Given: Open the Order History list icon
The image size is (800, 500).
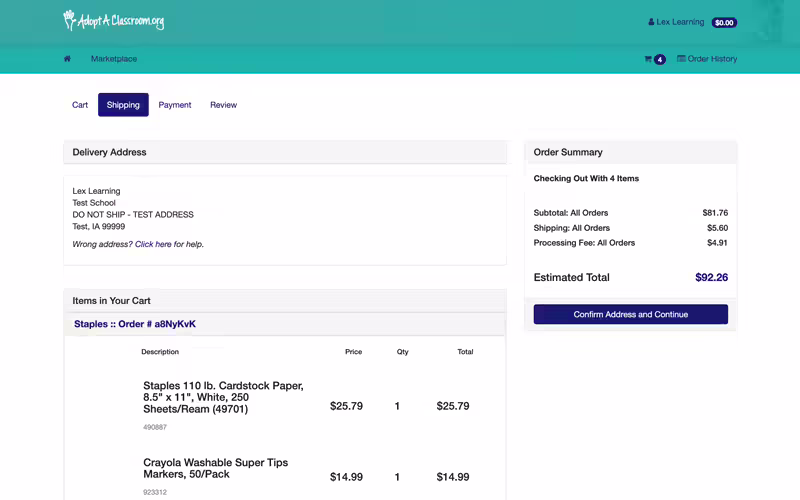Looking at the screenshot, I should (x=681, y=59).
